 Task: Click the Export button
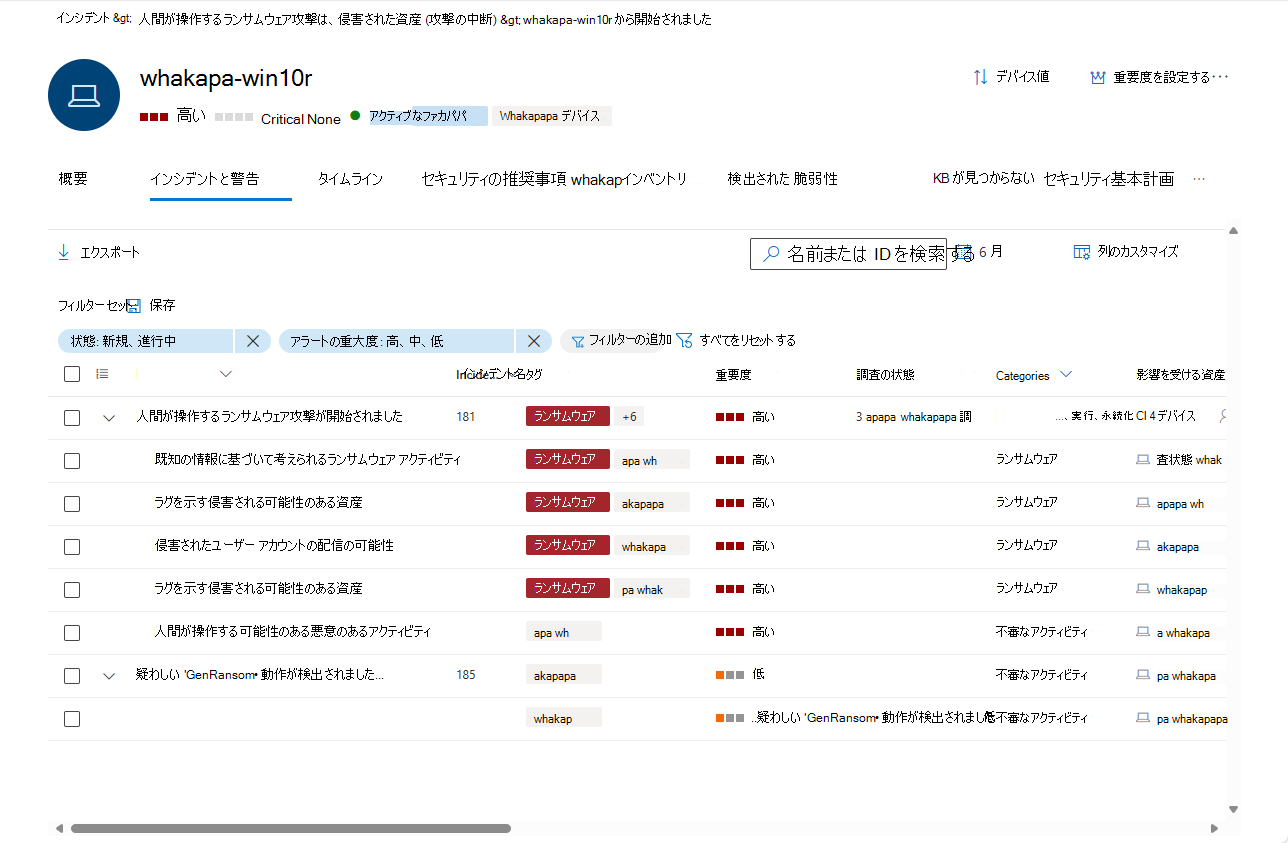(x=99, y=252)
